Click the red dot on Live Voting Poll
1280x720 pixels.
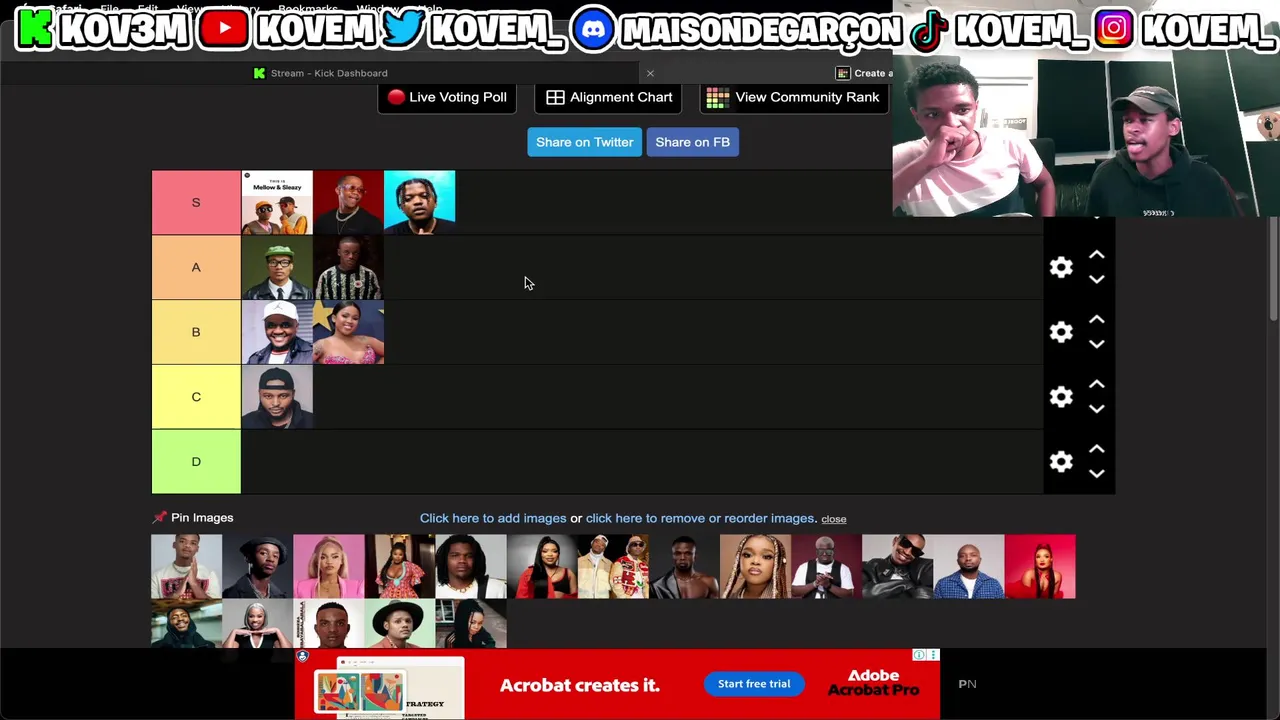396,97
